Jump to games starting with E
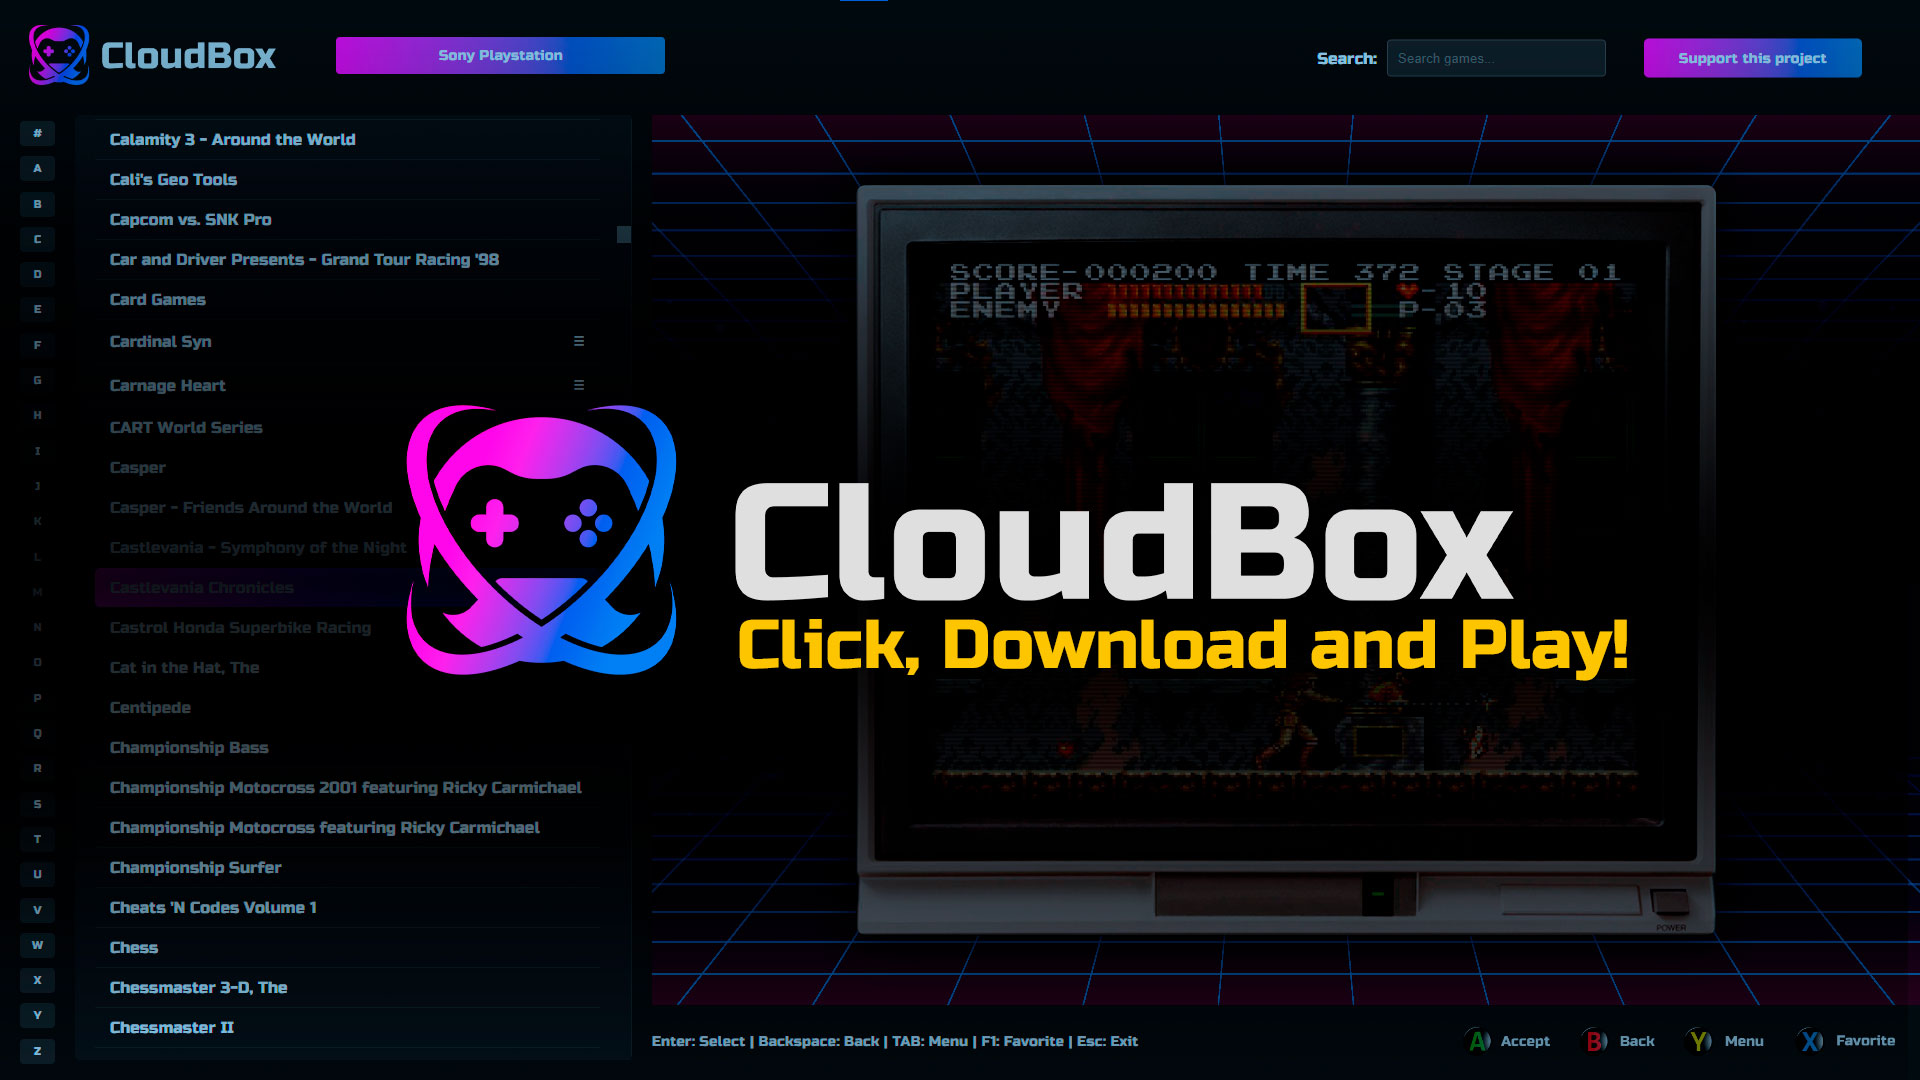1920x1080 pixels. pyautogui.click(x=37, y=309)
